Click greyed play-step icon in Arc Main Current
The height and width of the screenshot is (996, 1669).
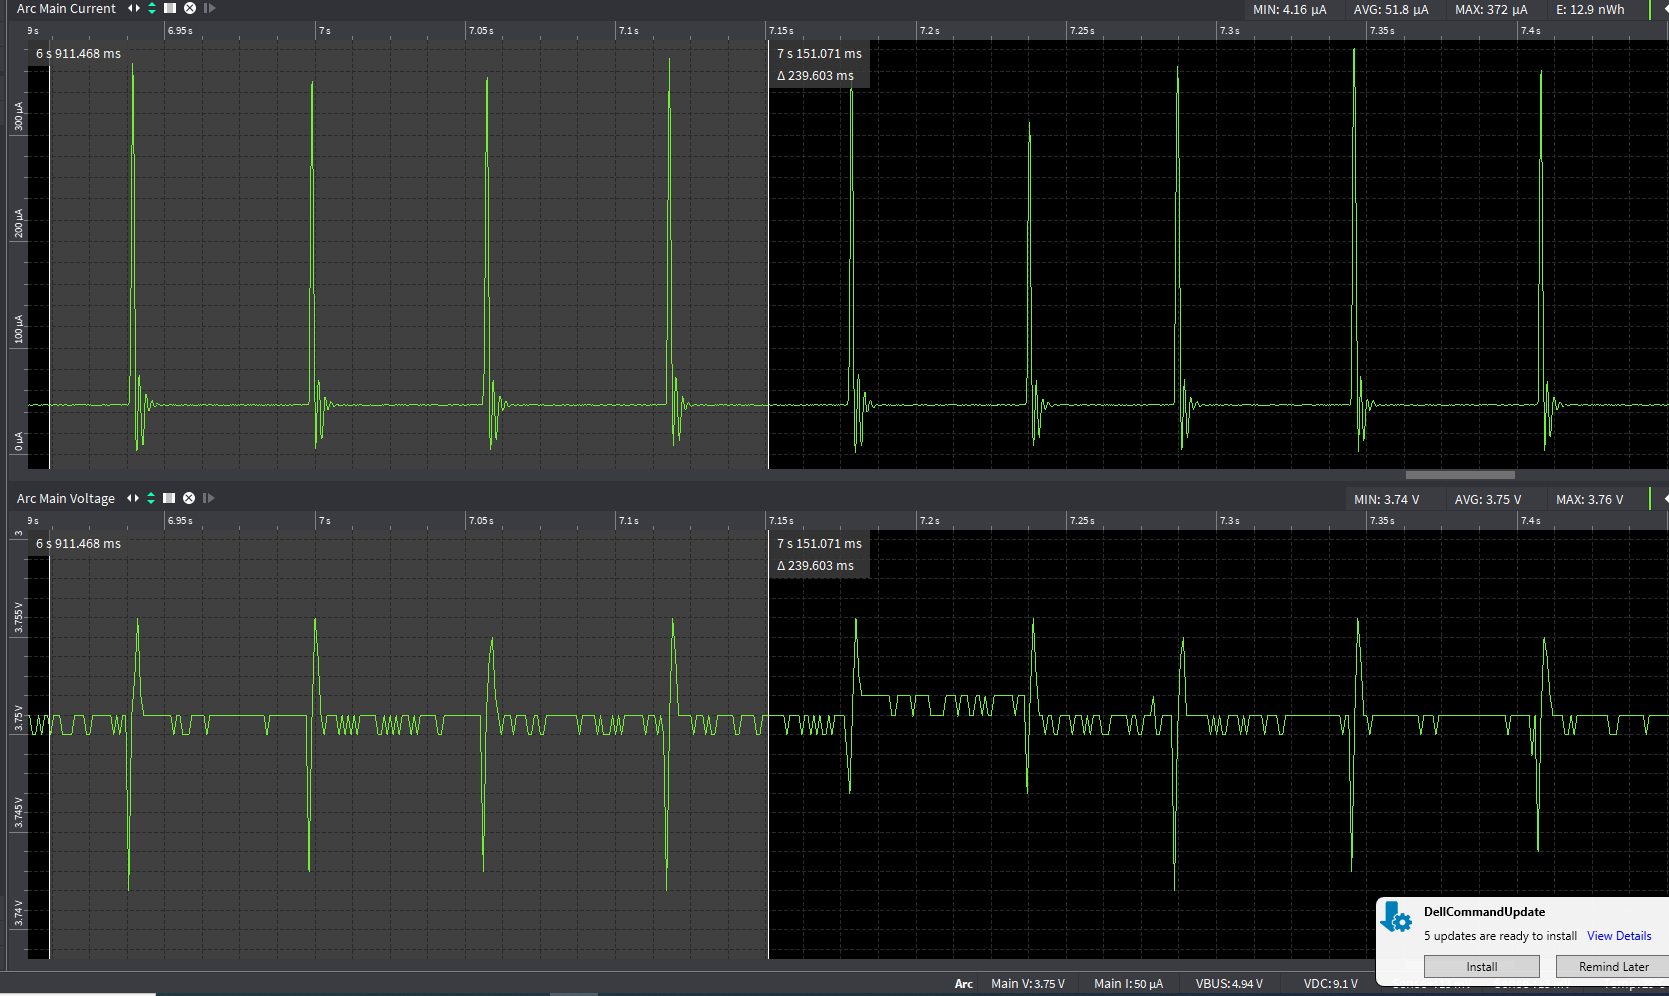pos(209,8)
